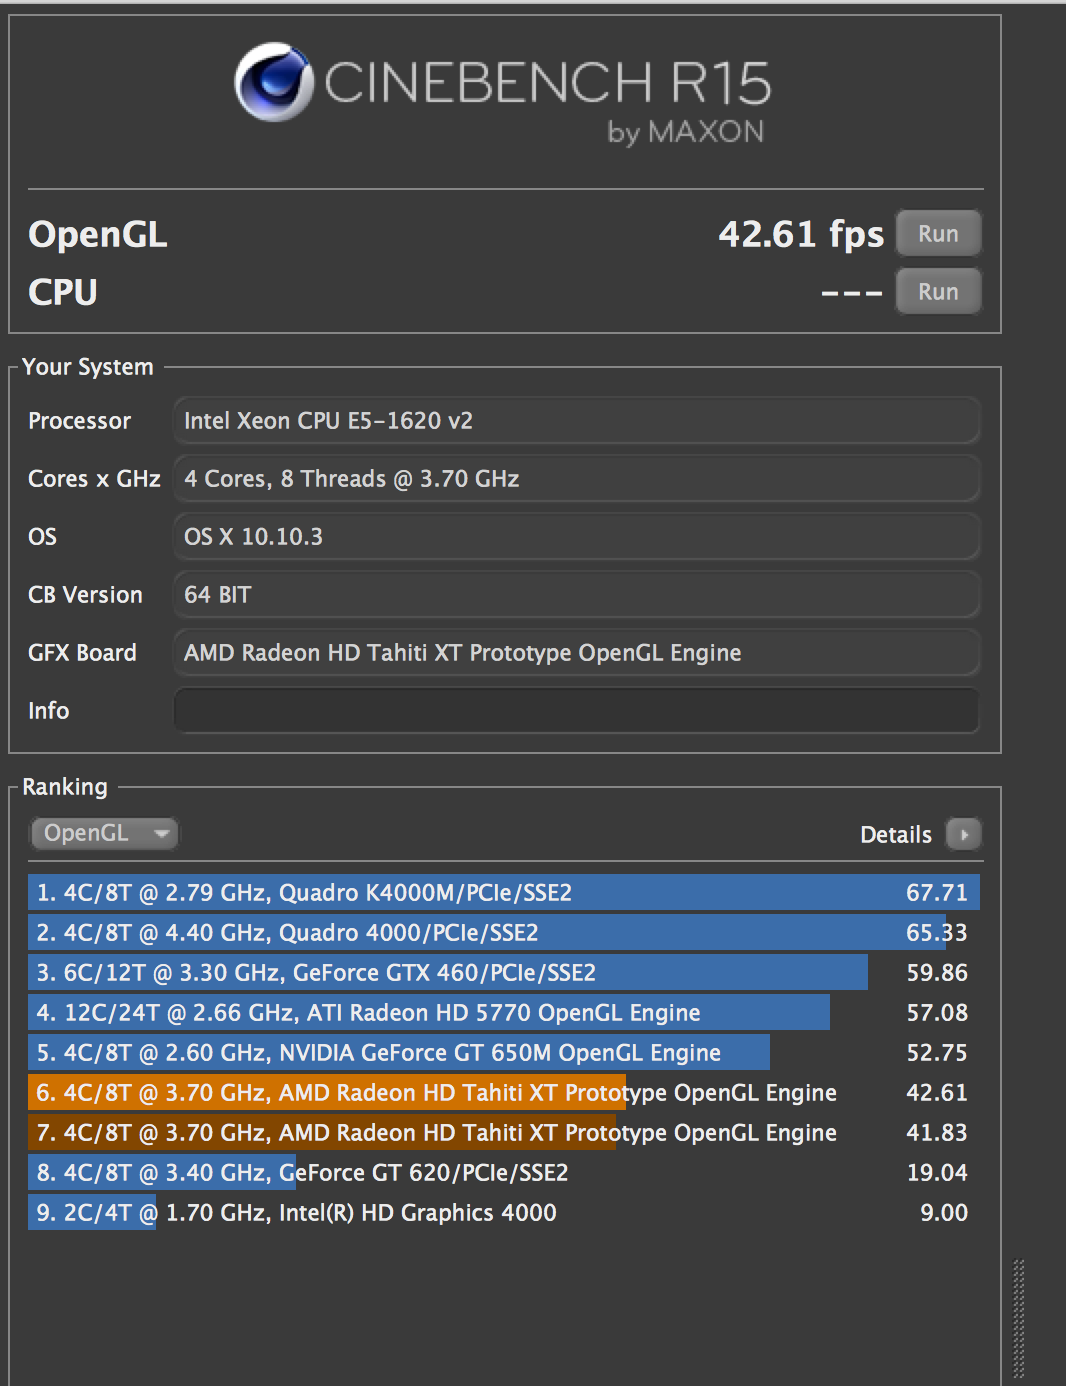
Task: Click the Info text field
Action: (576, 711)
